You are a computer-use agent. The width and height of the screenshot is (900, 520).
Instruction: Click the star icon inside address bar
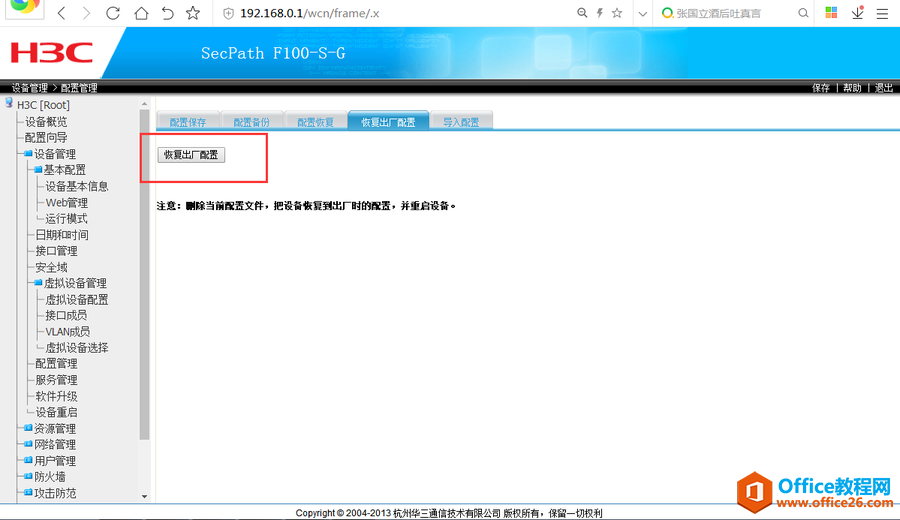coord(617,13)
